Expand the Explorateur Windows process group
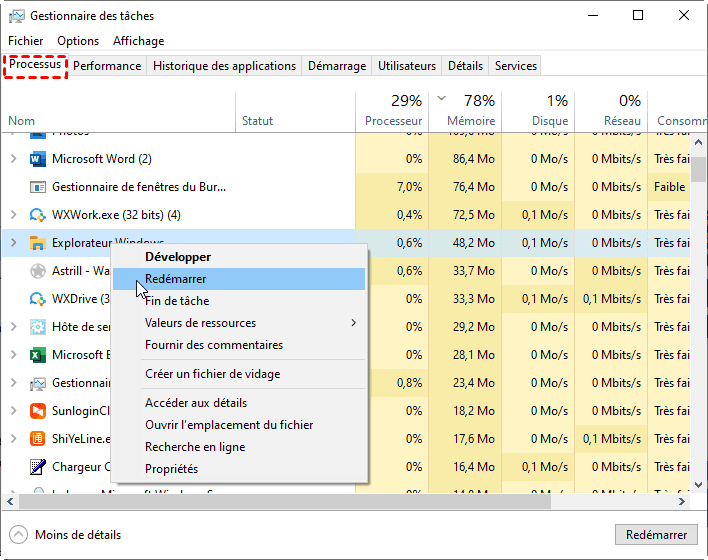The image size is (708, 560). point(13,243)
